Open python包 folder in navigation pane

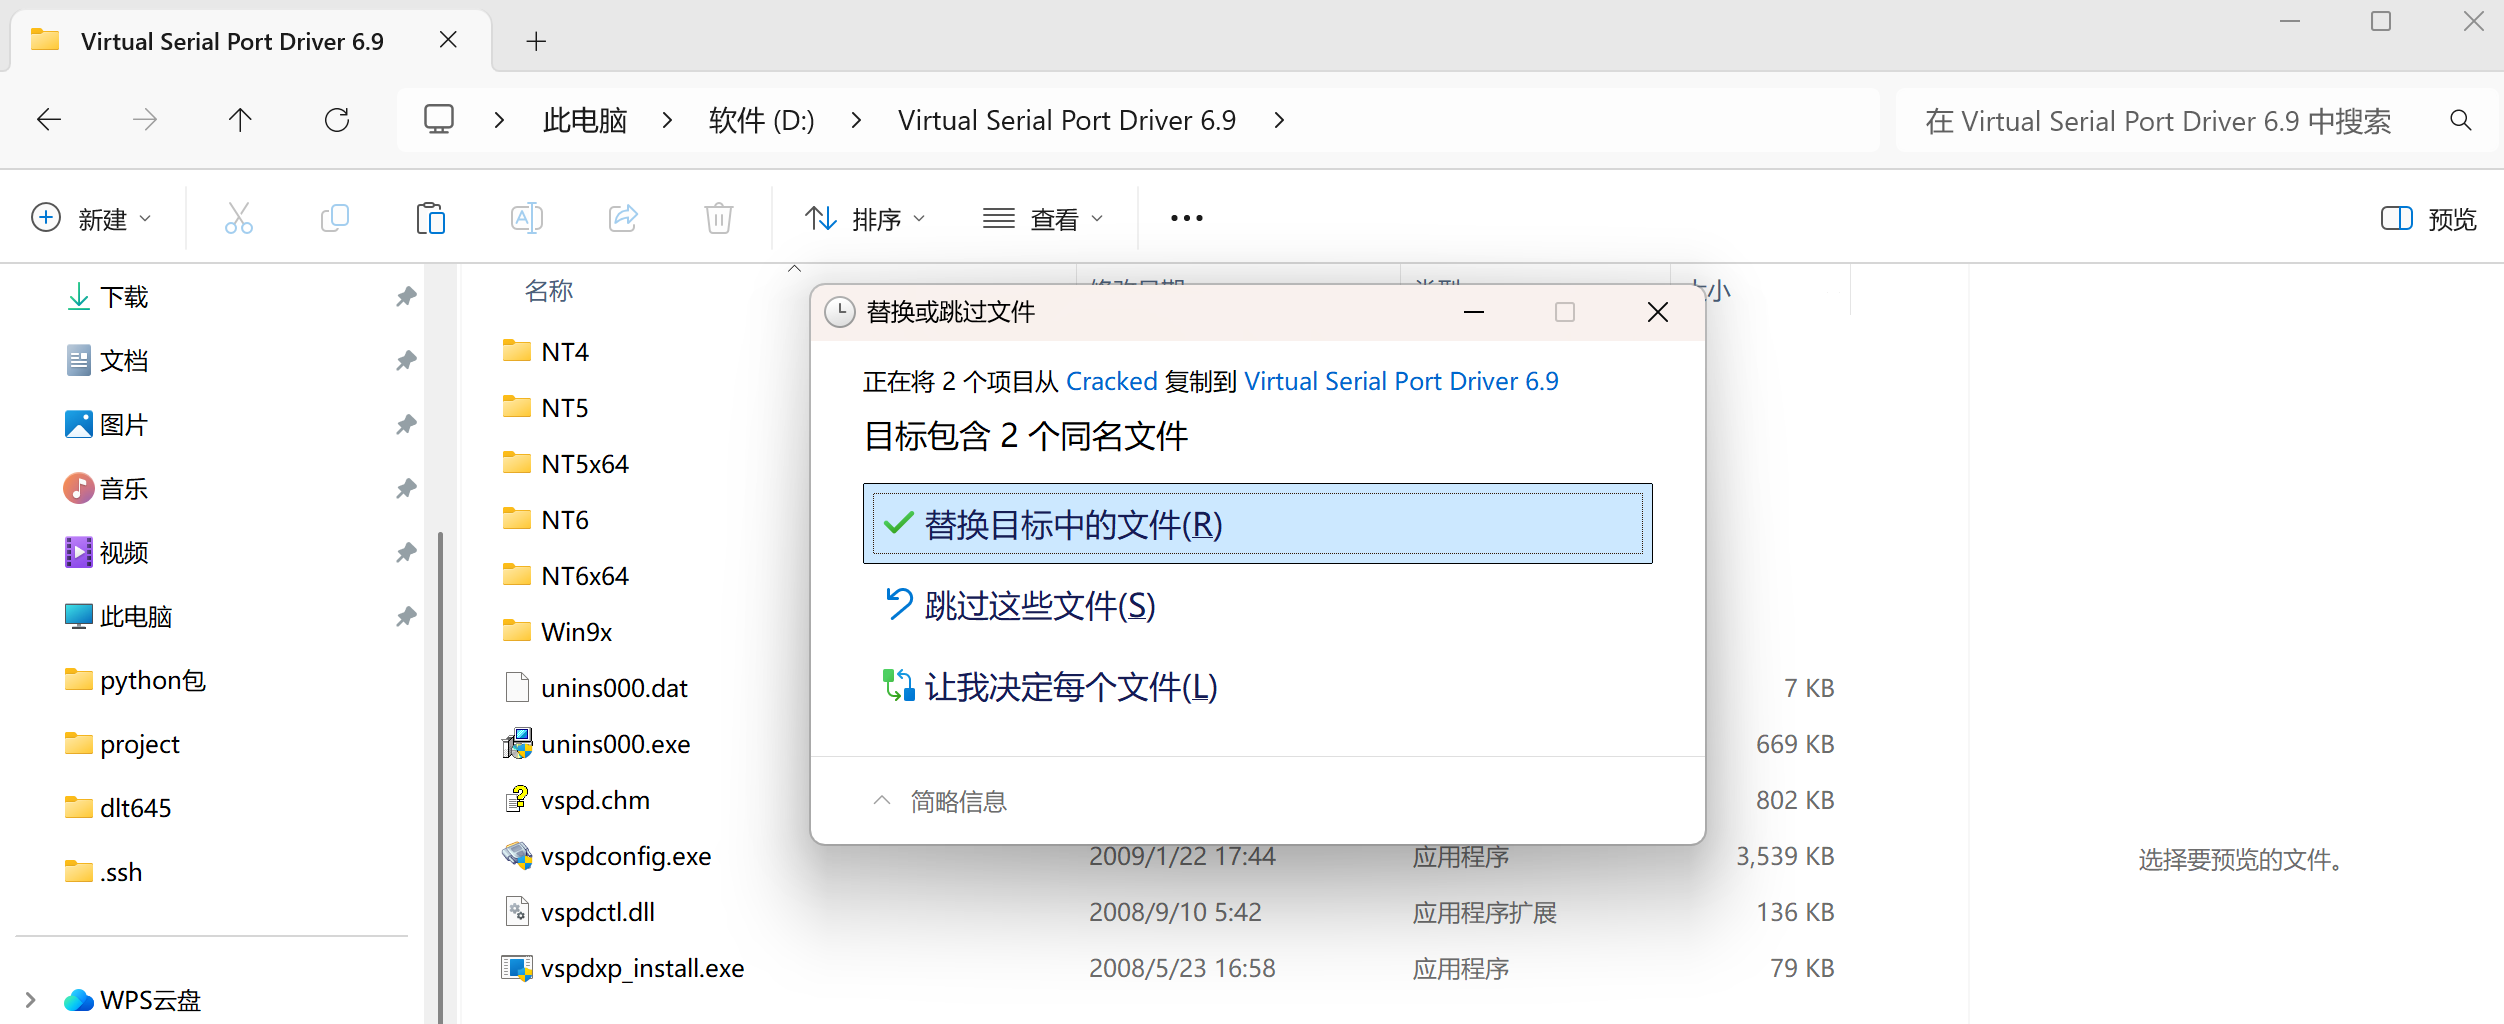tap(152, 681)
